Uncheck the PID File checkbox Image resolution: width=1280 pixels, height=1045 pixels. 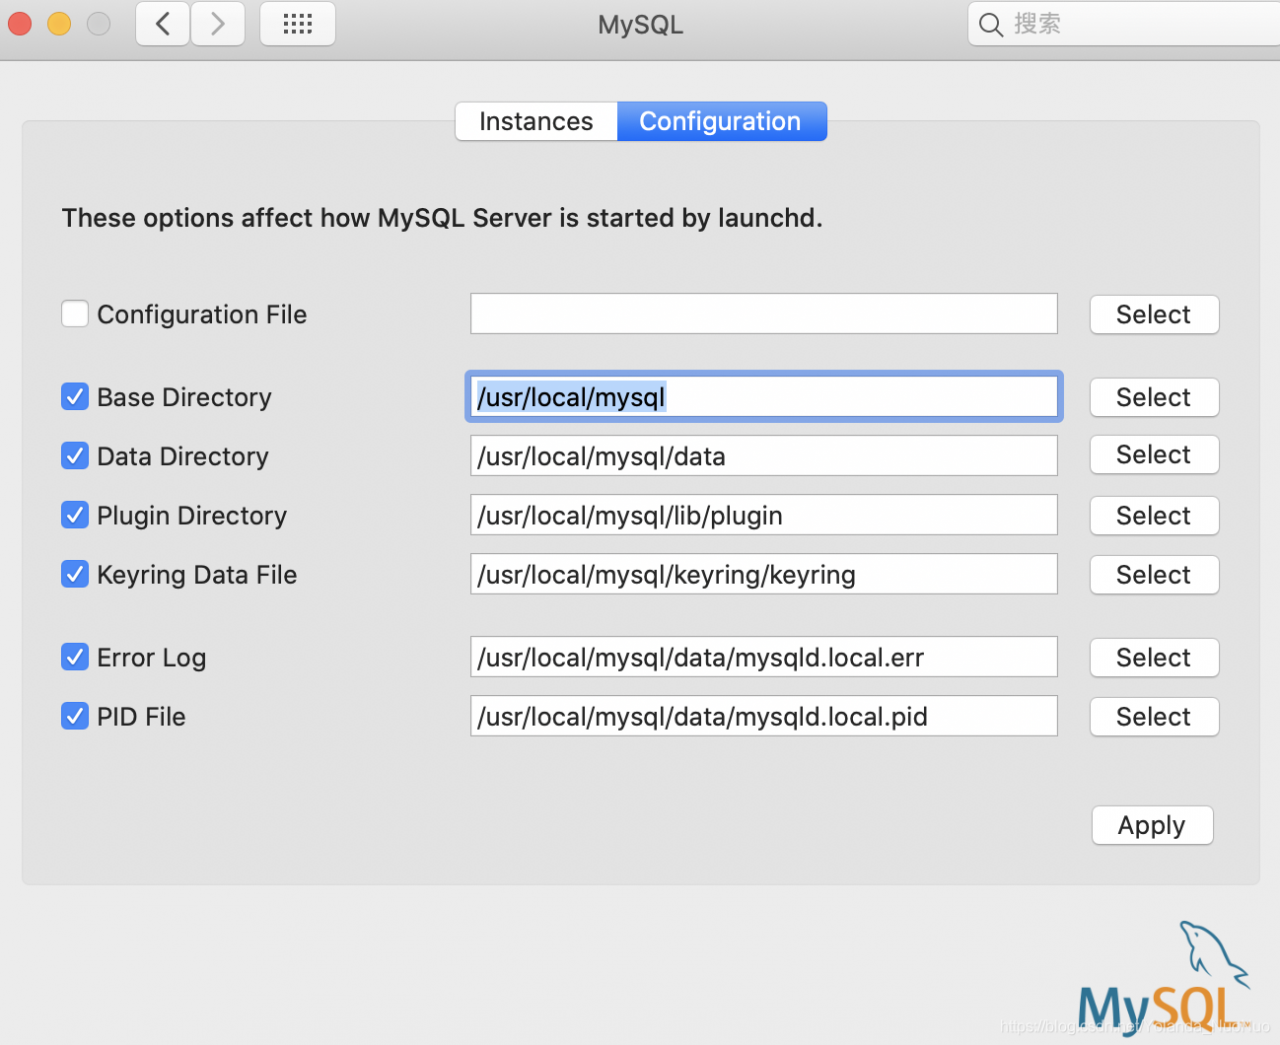click(x=75, y=716)
